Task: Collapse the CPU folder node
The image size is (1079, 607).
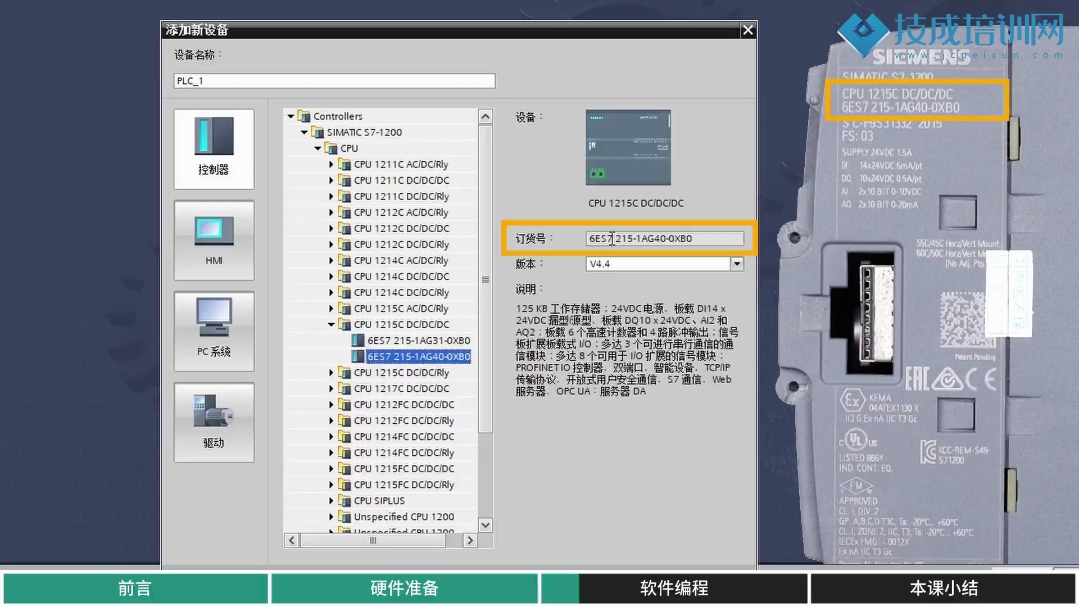Action: [x=318, y=148]
